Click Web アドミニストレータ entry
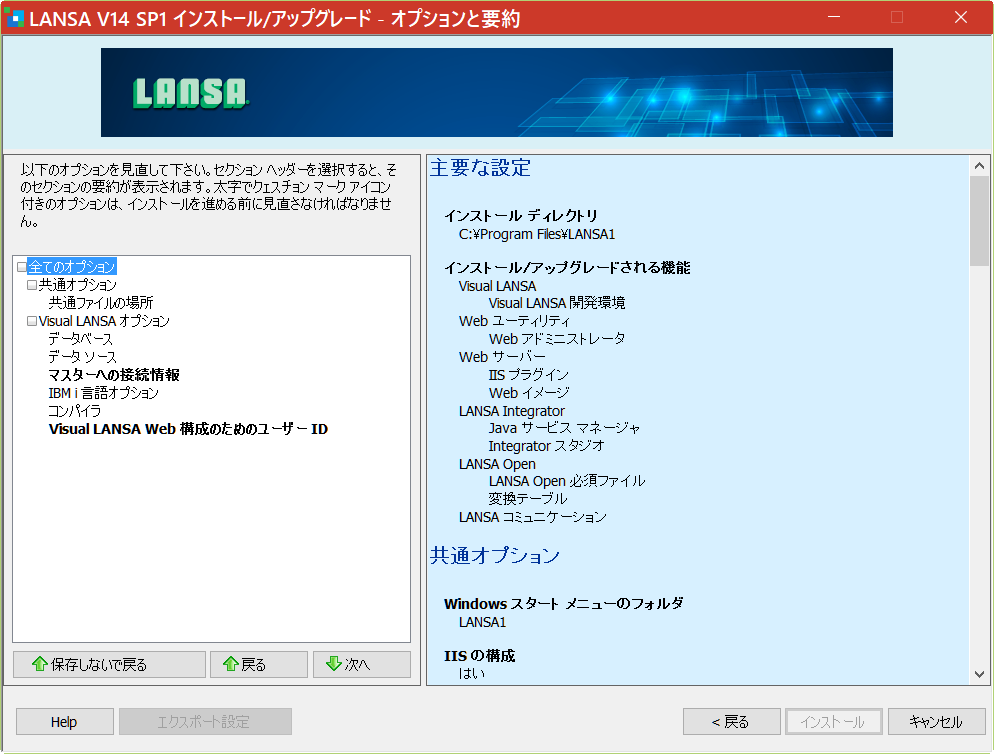 tap(557, 339)
